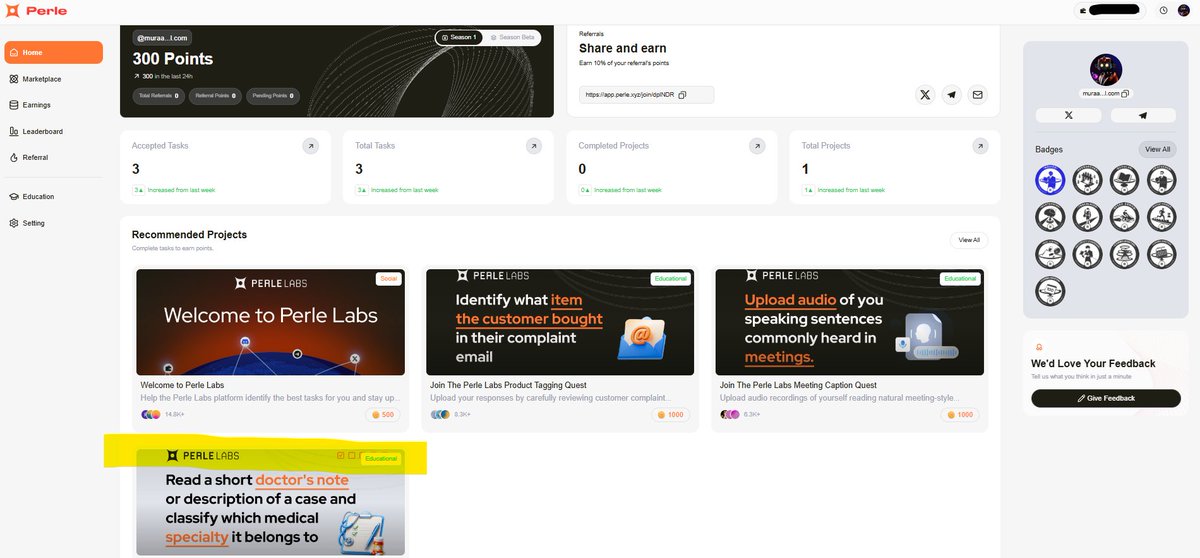Viewport: 1200px width, 558px height.
Task: Click the Setting gear icon
Action: pos(13,223)
